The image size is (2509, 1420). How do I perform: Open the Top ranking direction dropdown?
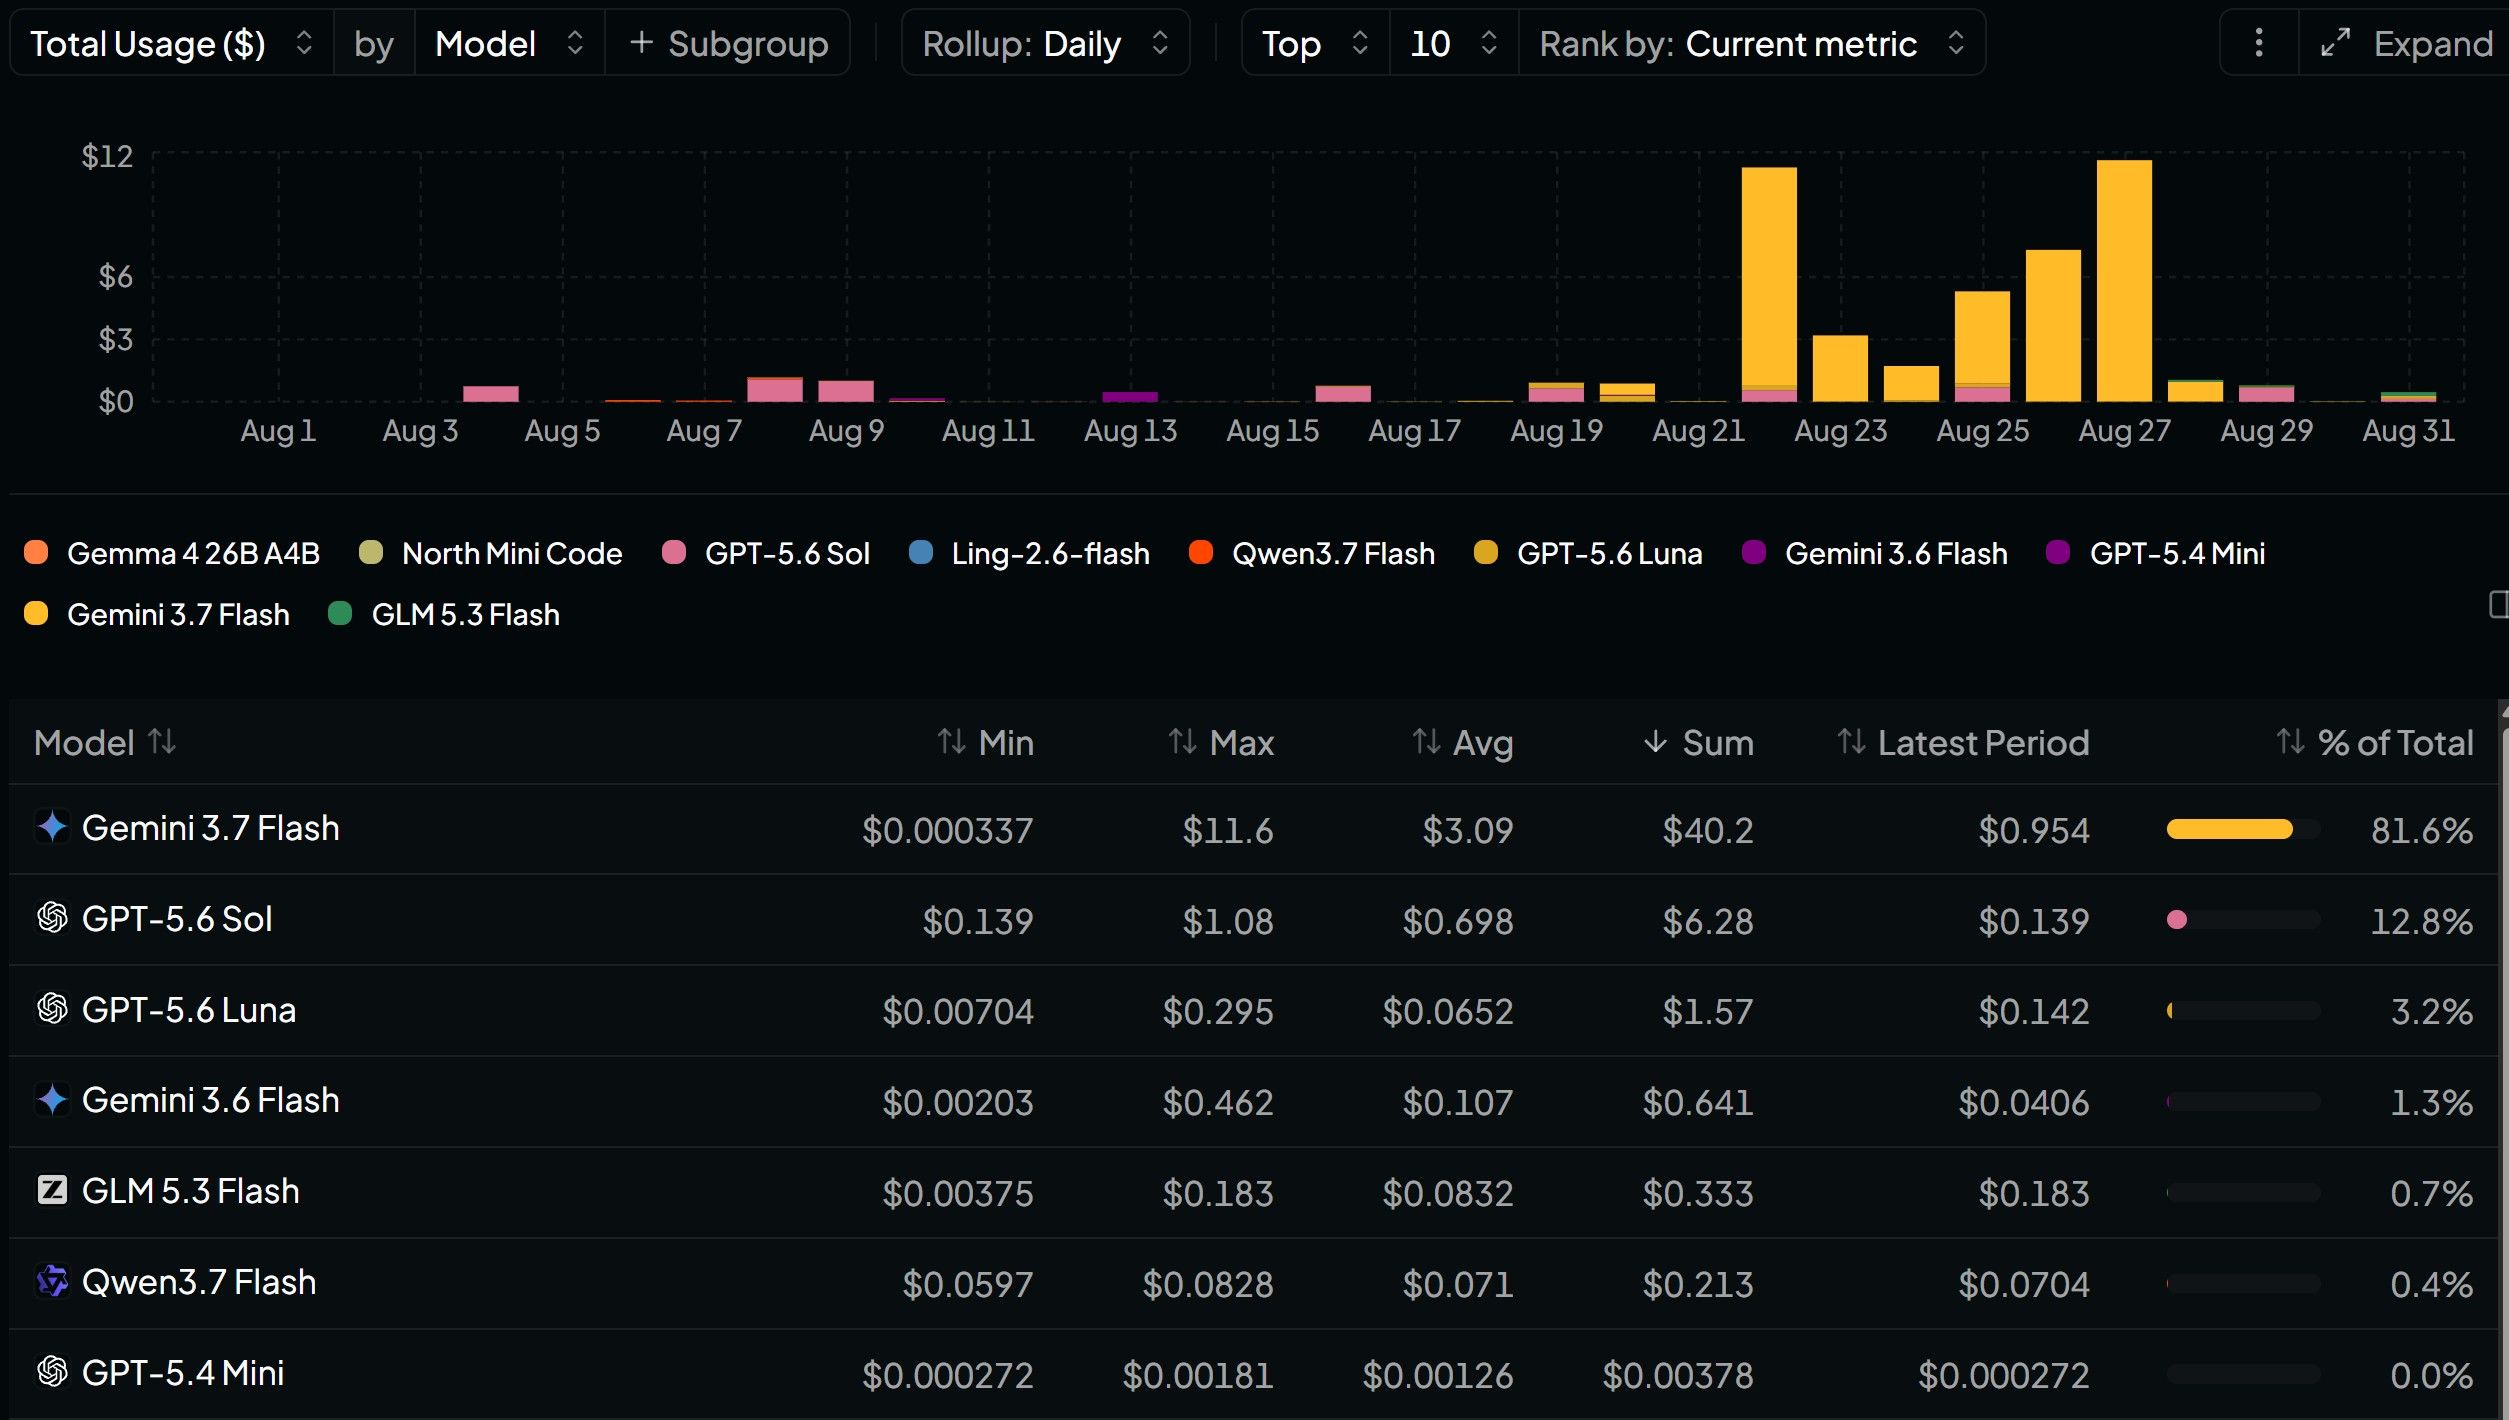(x=1315, y=43)
